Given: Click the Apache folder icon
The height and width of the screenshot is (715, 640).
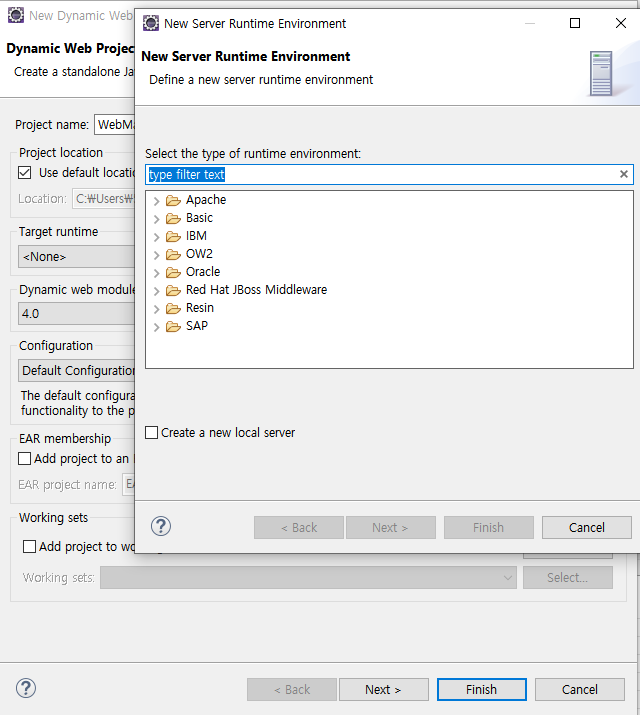Looking at the screenshot, I should [x=173, y=200].
